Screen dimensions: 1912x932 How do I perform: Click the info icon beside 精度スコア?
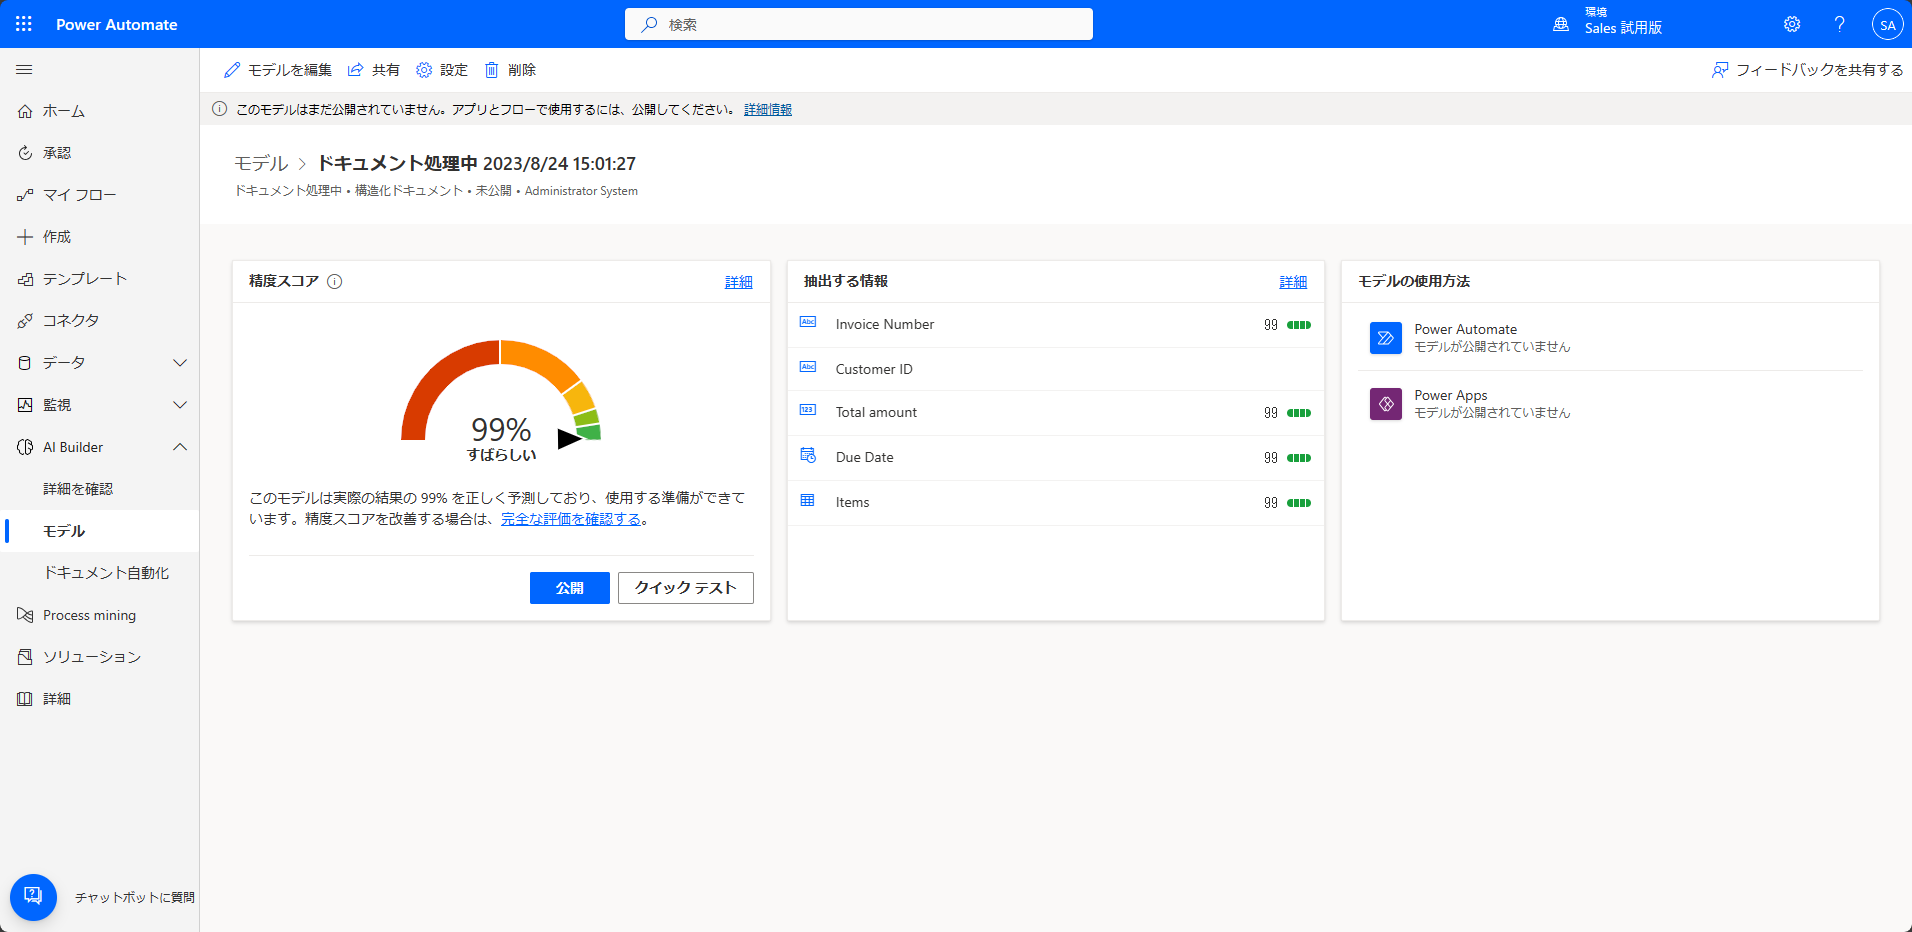point(335,282)
